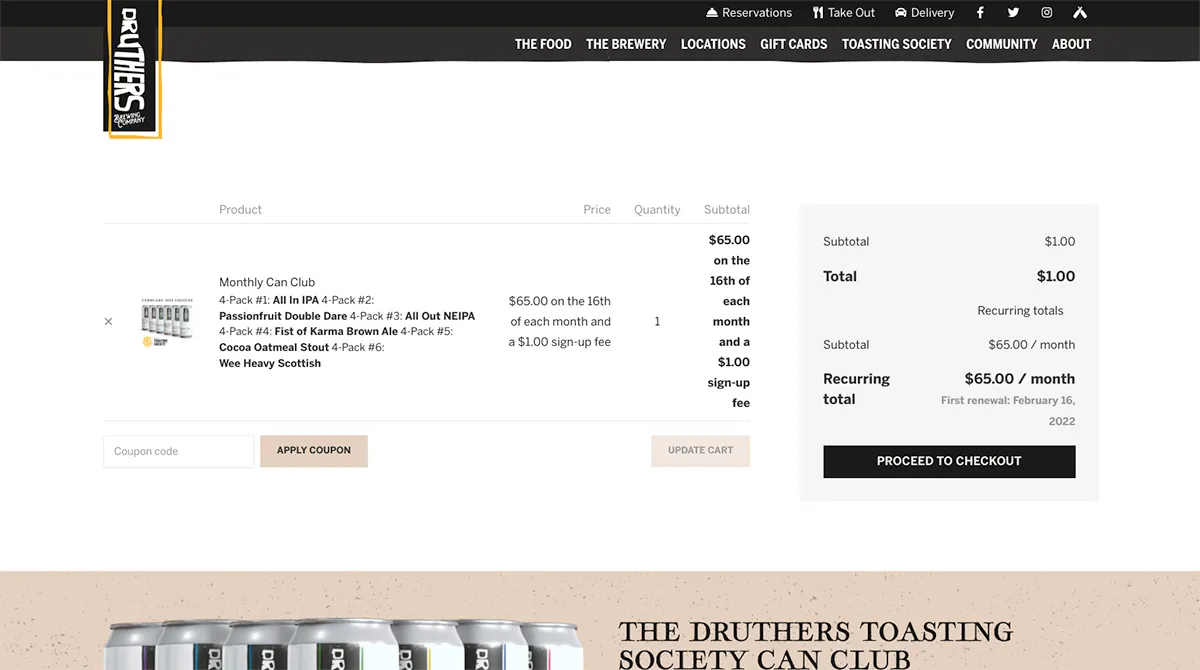Click the $65.00 / month recurring total

[1020, 379]
